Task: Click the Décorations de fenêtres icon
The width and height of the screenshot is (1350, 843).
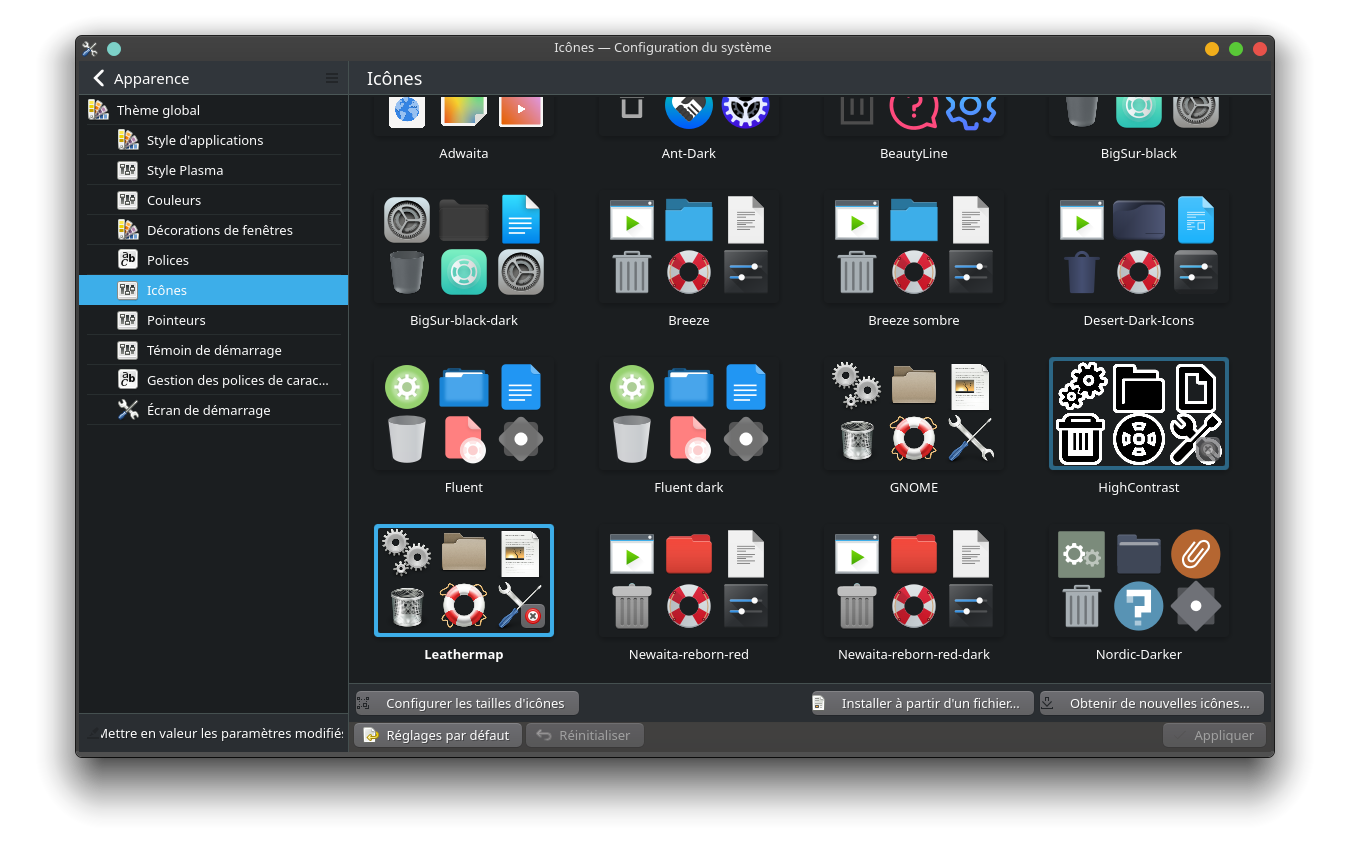Action: point(128,230)
